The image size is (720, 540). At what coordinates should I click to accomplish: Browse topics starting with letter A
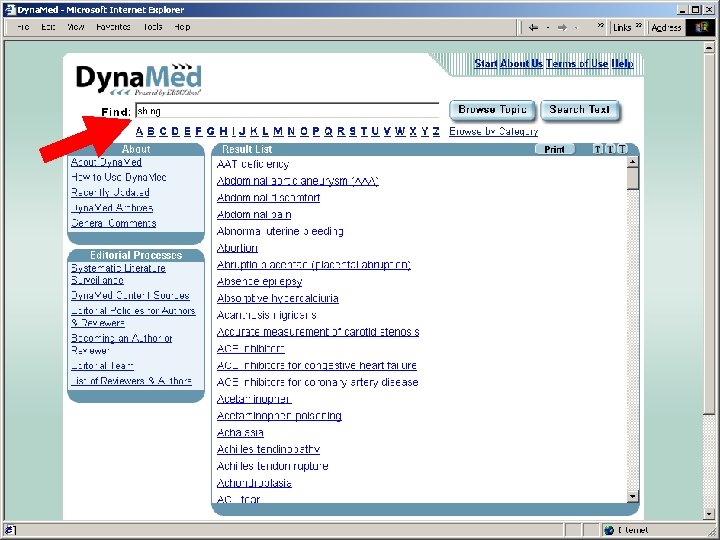(x=139, y=132)
